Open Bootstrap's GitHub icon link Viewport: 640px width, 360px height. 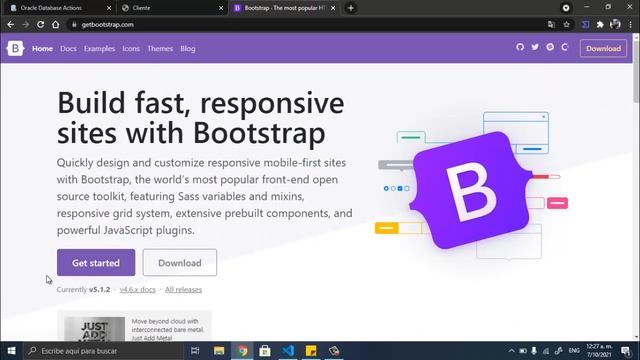[x=520, y=47]
